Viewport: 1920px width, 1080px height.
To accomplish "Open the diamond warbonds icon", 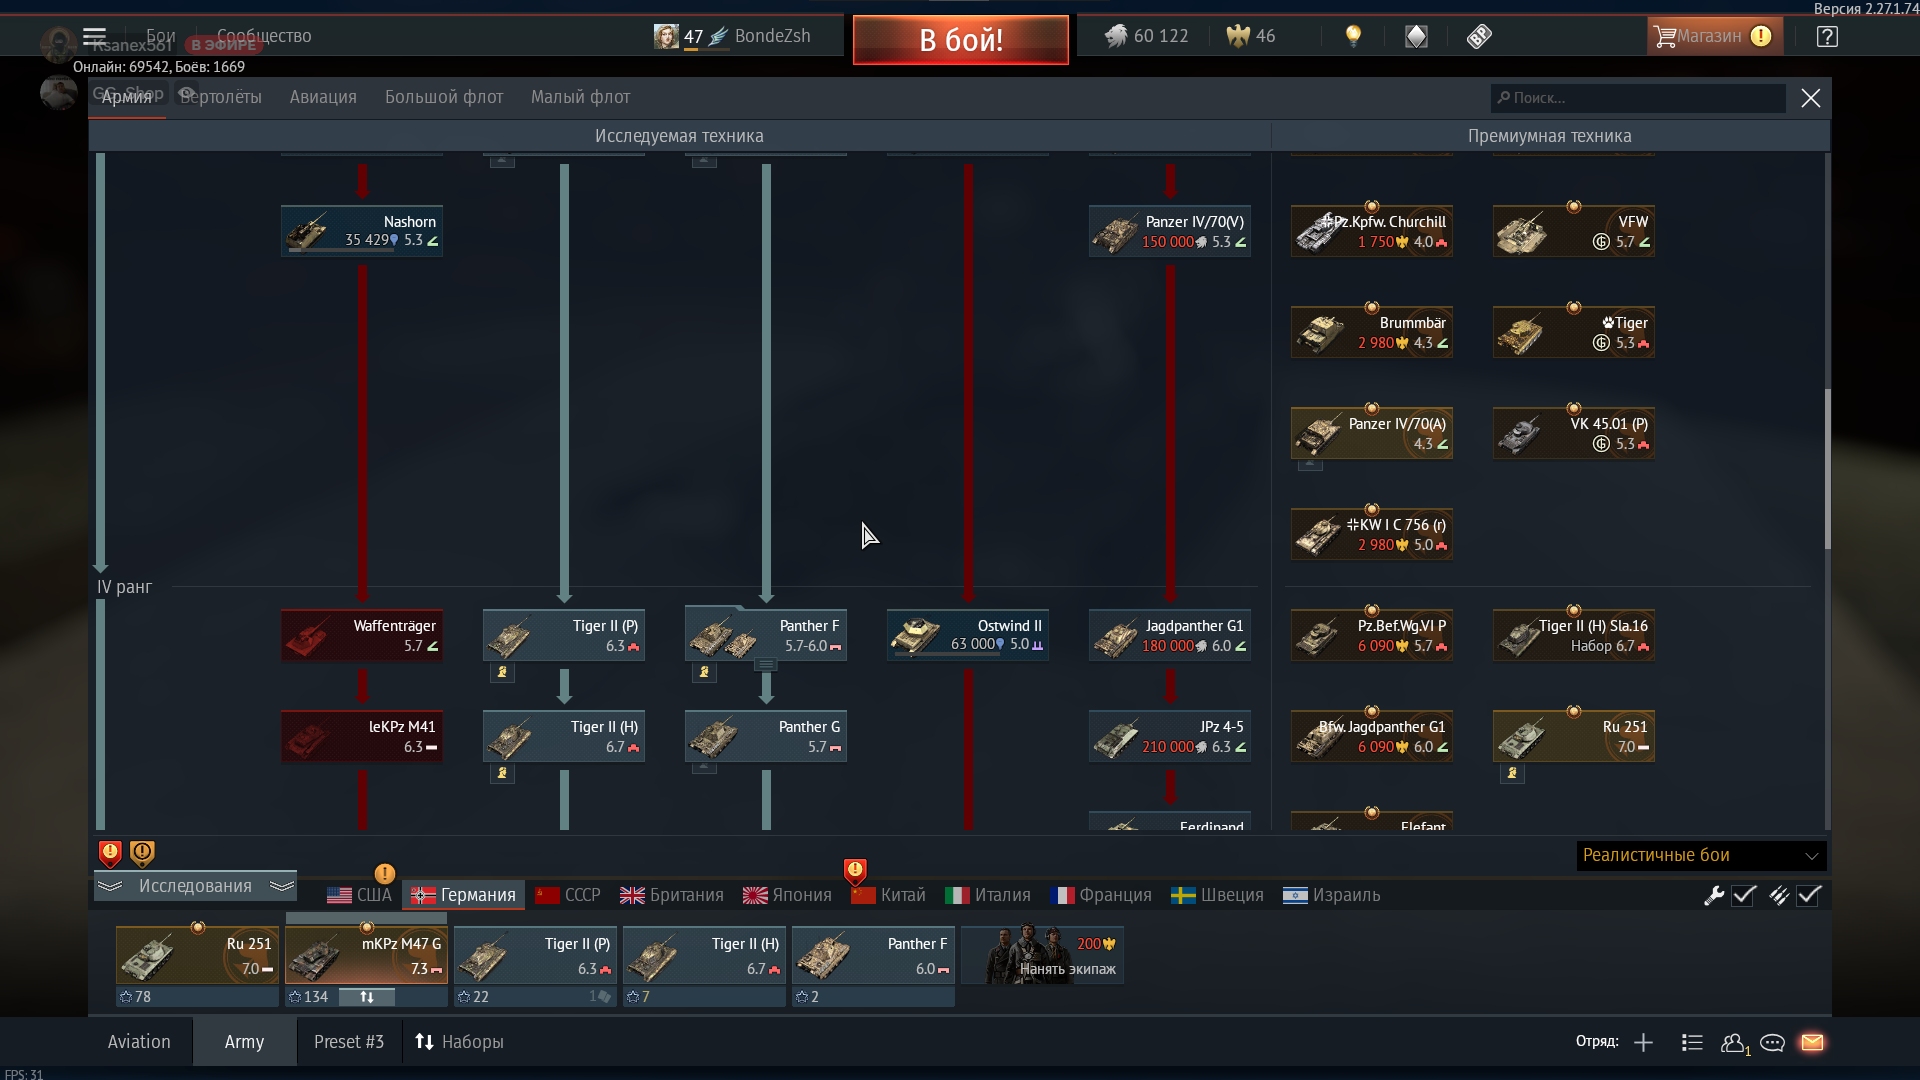I will tap(1416, 36).
